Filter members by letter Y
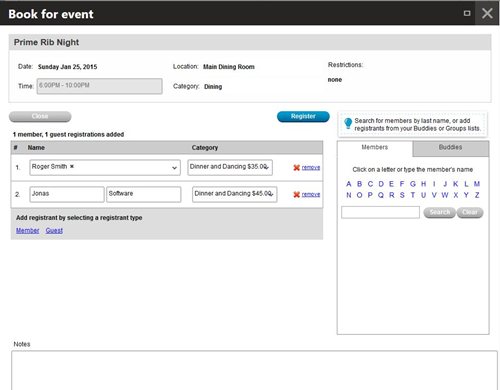The width and height of the screenshot is (500, 390). (x=466, y=195)
